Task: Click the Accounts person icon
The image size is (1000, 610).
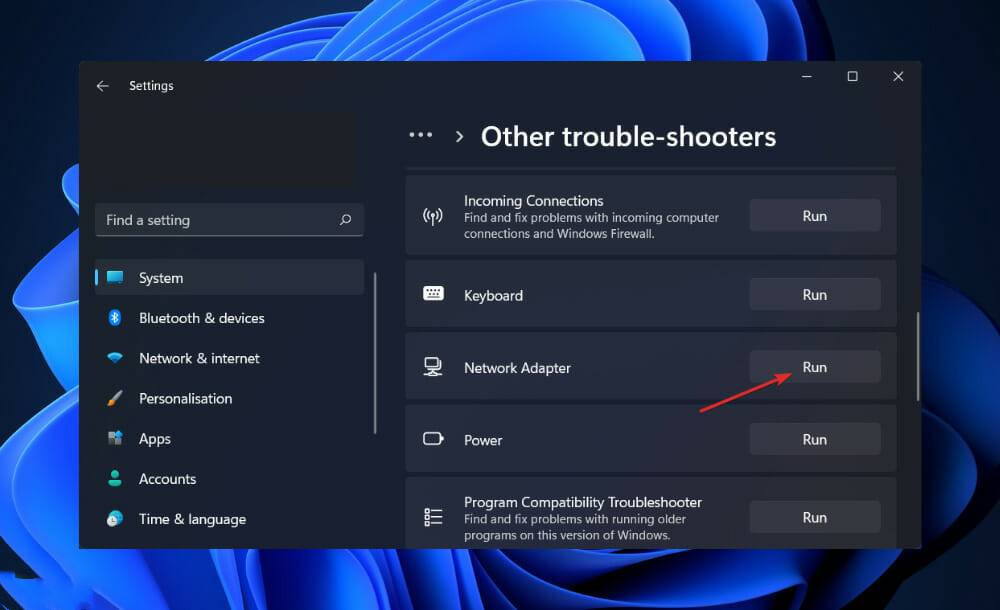Action: click(x=115, y=478)
